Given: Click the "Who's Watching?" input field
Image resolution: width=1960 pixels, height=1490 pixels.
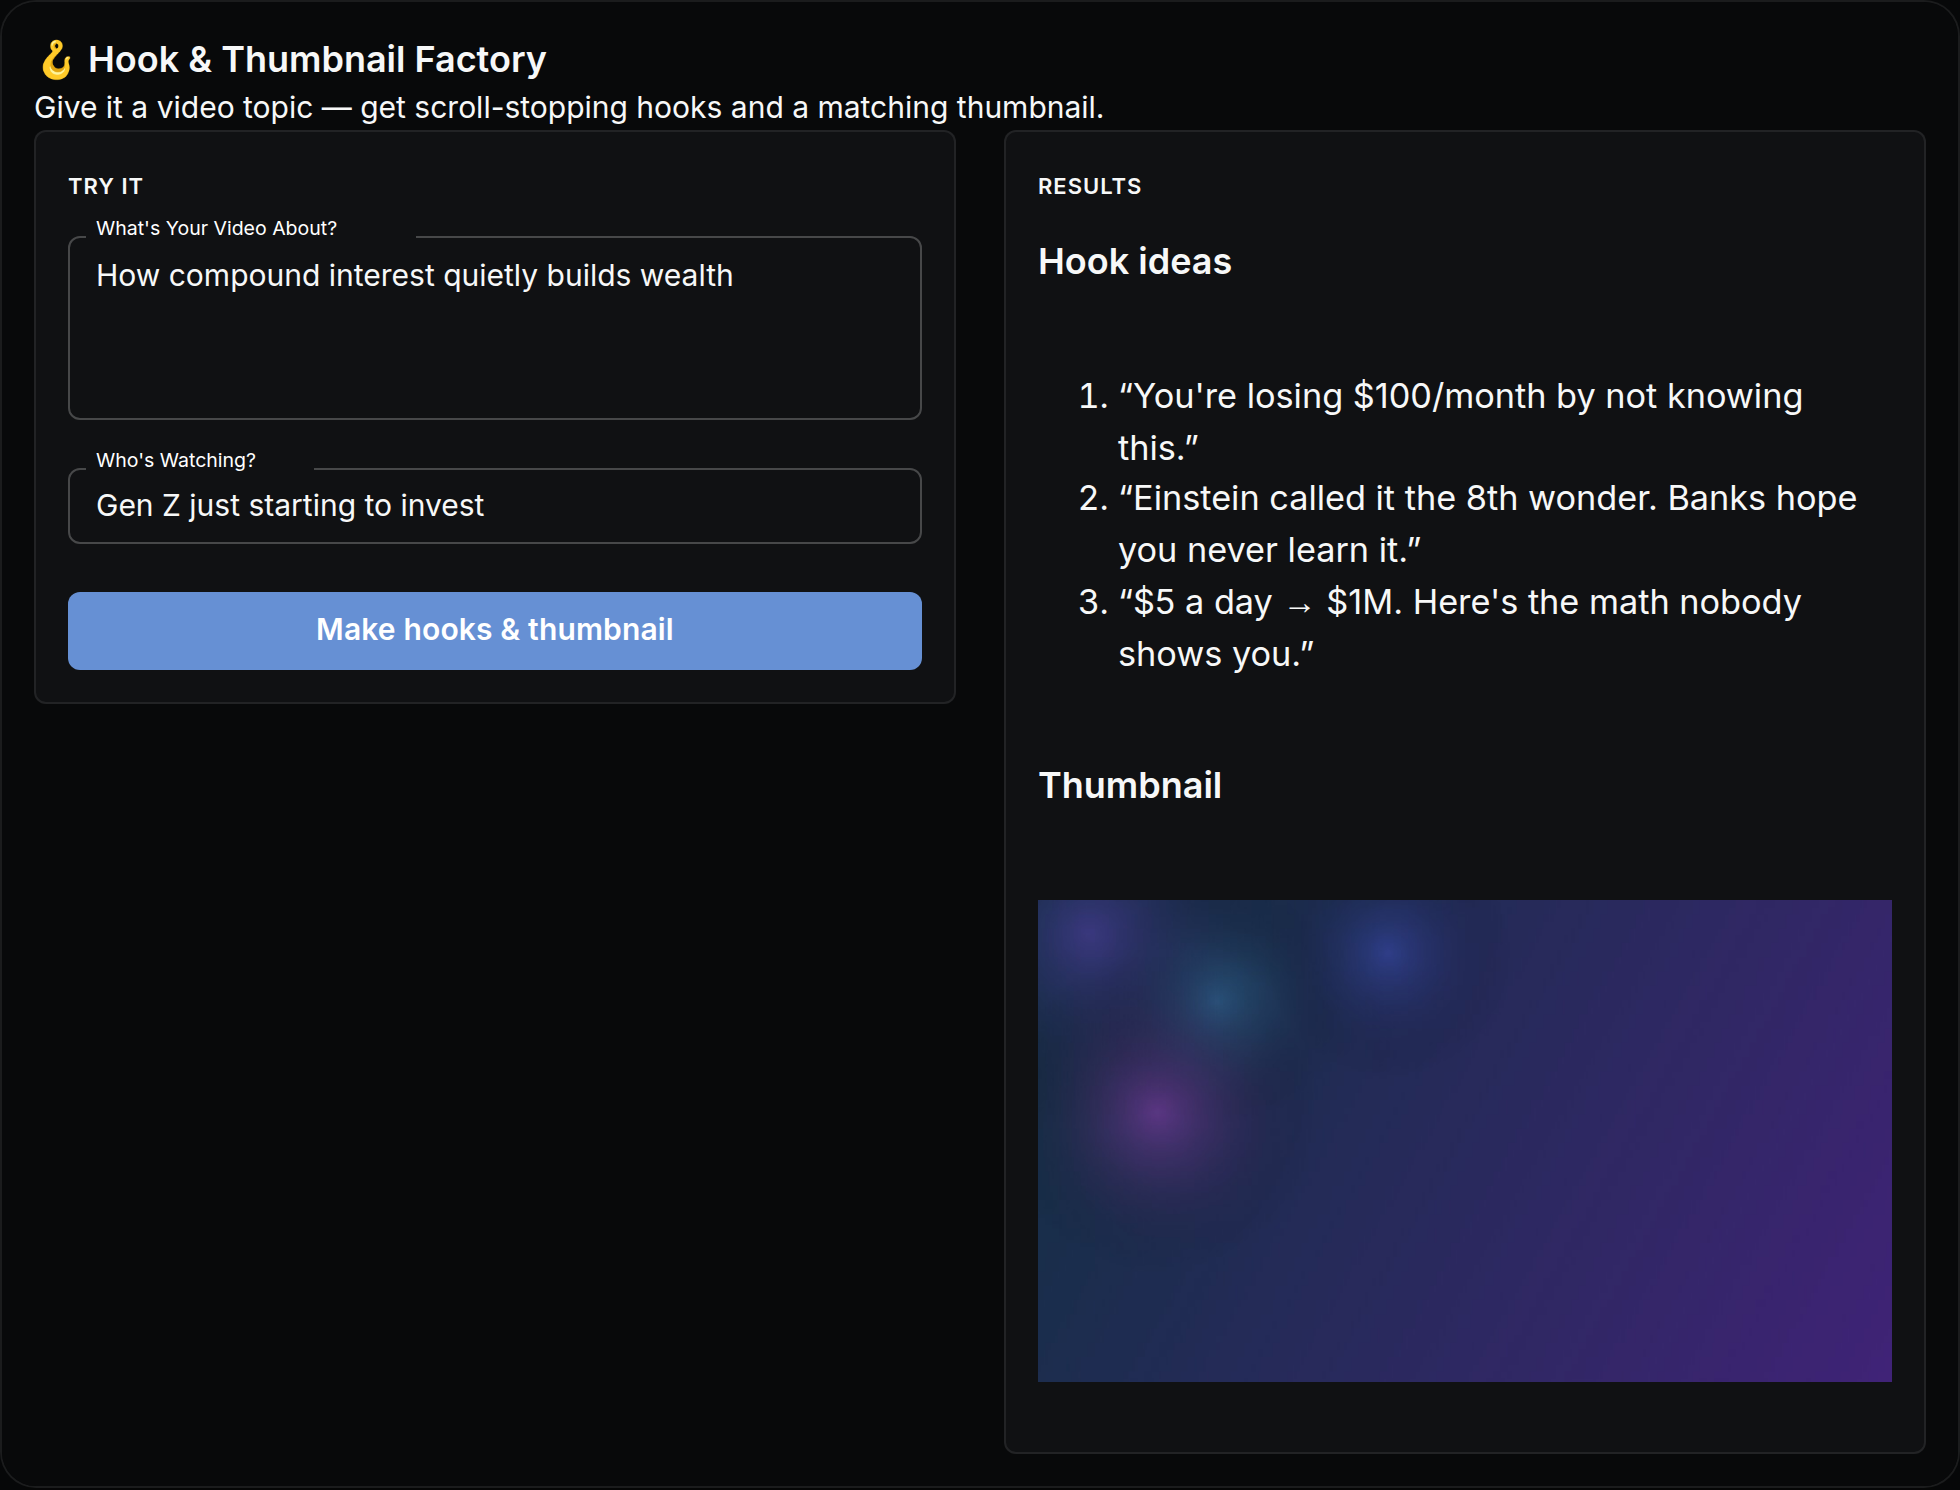Looking at the screenshot, I should (x=494, y=506).
